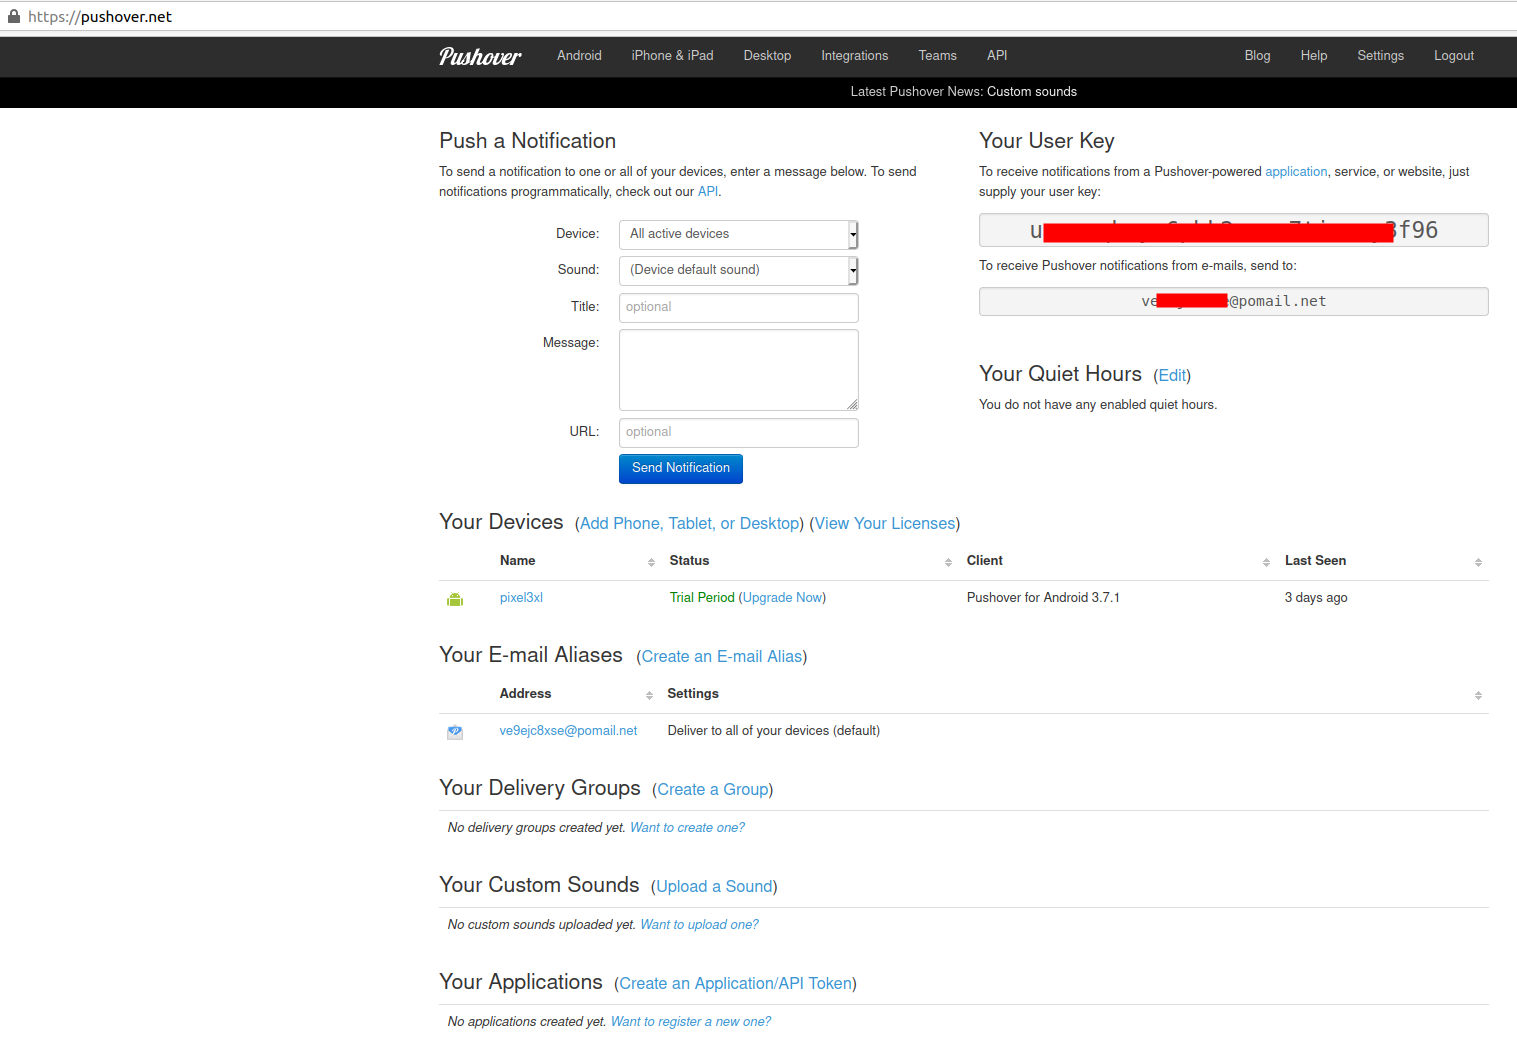Viewport: 1517px width, 1057px height.
Task: Sort devices by Name column arrows
Action: point(651,562)
